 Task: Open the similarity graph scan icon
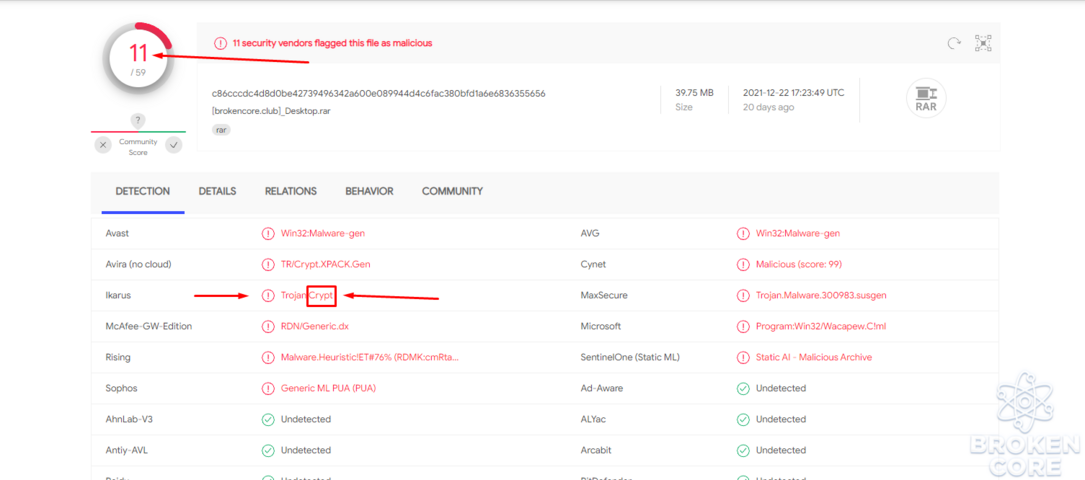coord(983,43)
